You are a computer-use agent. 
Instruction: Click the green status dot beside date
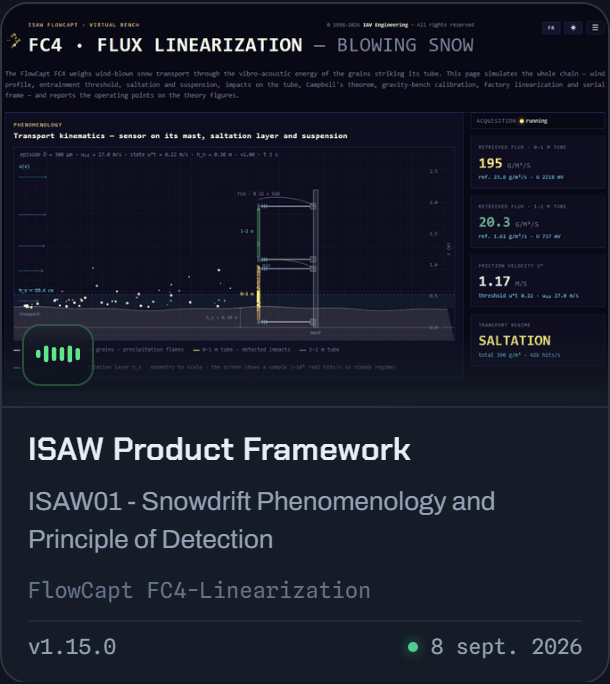click(x=413, y=647)
